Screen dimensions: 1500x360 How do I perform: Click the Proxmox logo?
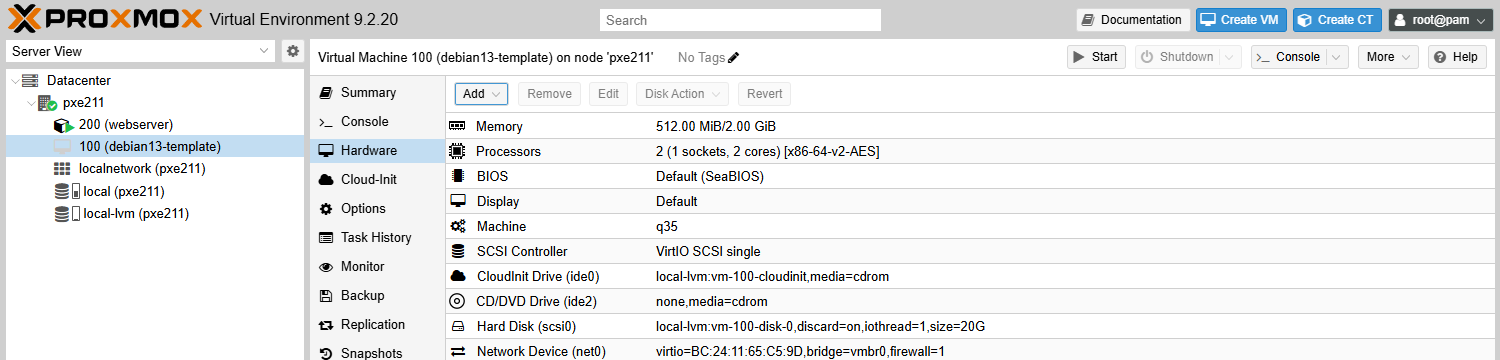(x=105, y=19)
